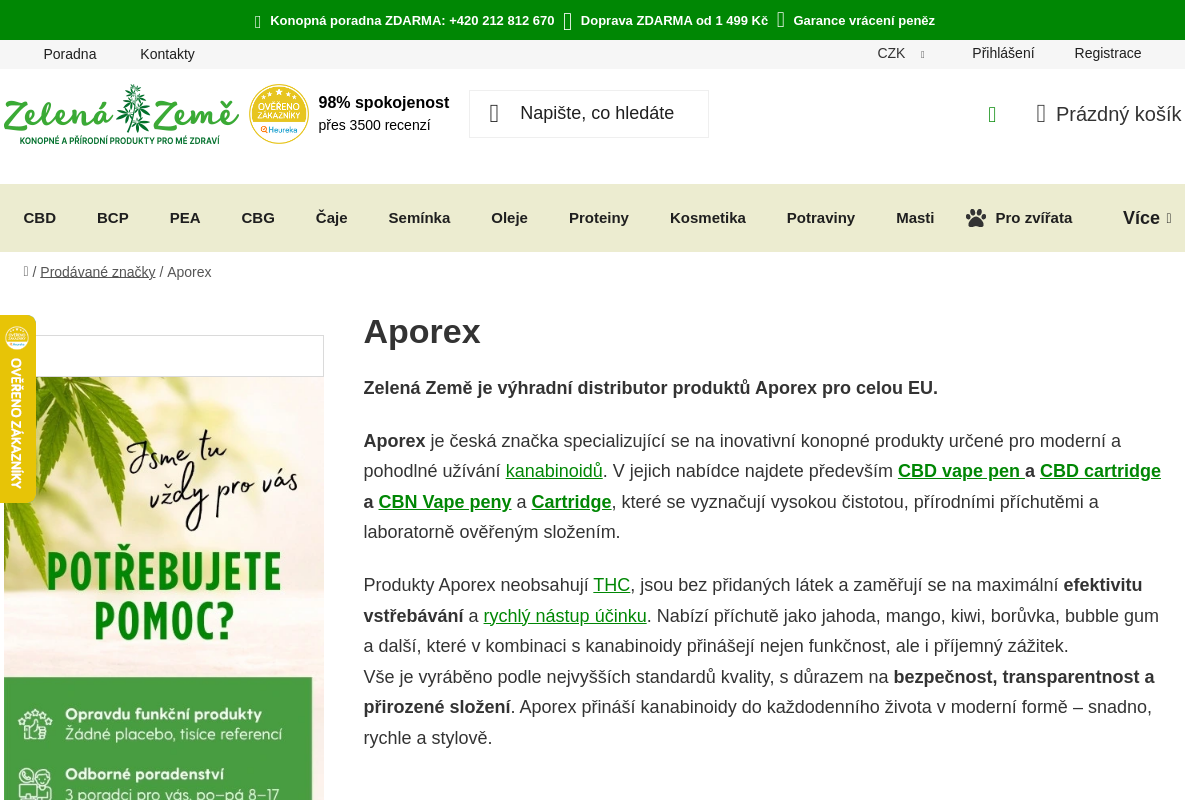
Task: Open the Pro zvířata category
Action: [x=1019, y=218]
